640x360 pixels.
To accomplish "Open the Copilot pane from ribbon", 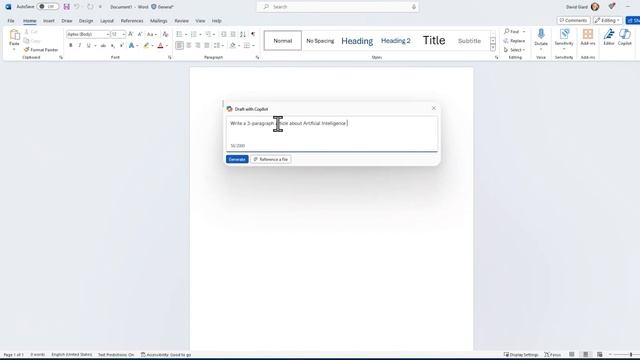I will coord(624,37).
